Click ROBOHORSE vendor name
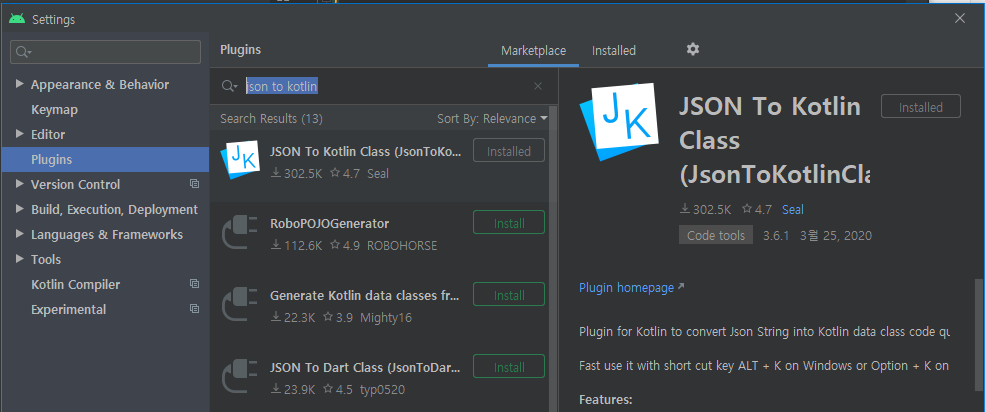 (x=401, y=246)
